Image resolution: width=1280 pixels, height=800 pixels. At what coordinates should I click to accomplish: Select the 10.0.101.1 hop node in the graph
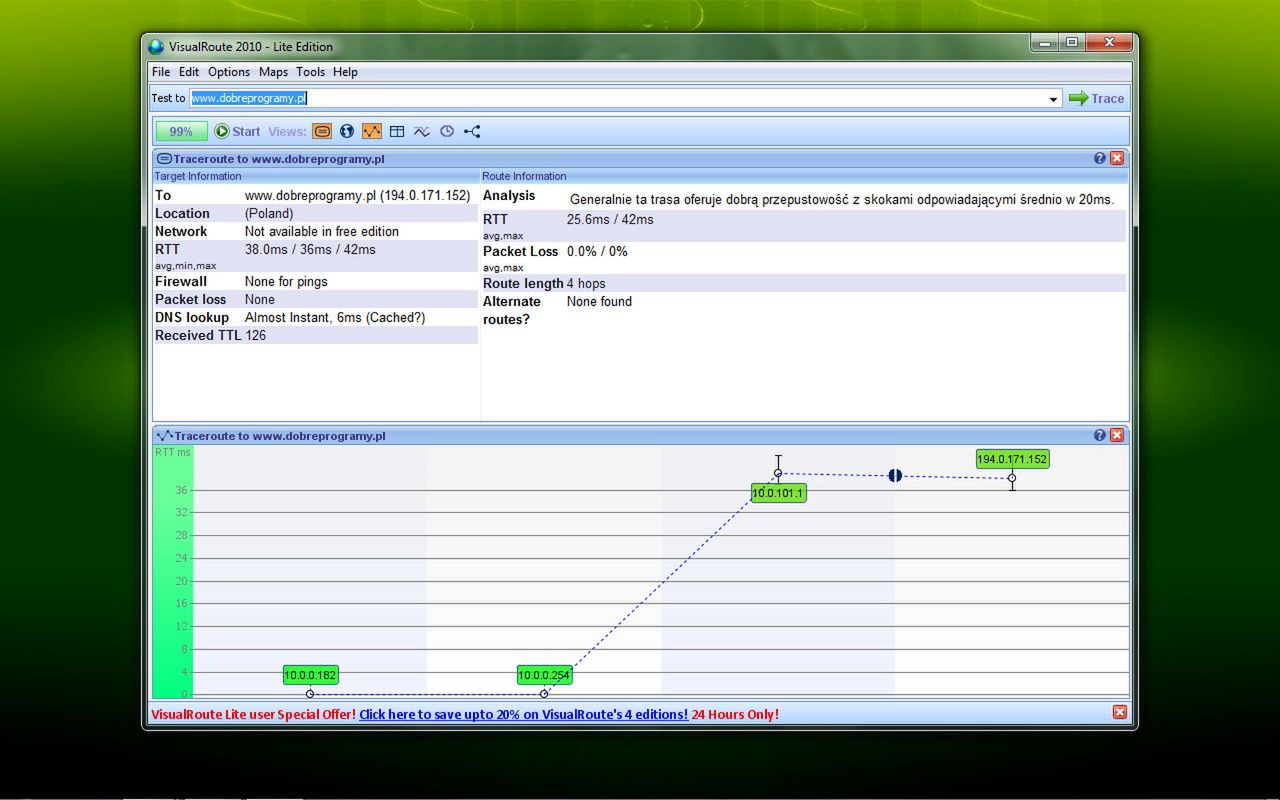778,493
